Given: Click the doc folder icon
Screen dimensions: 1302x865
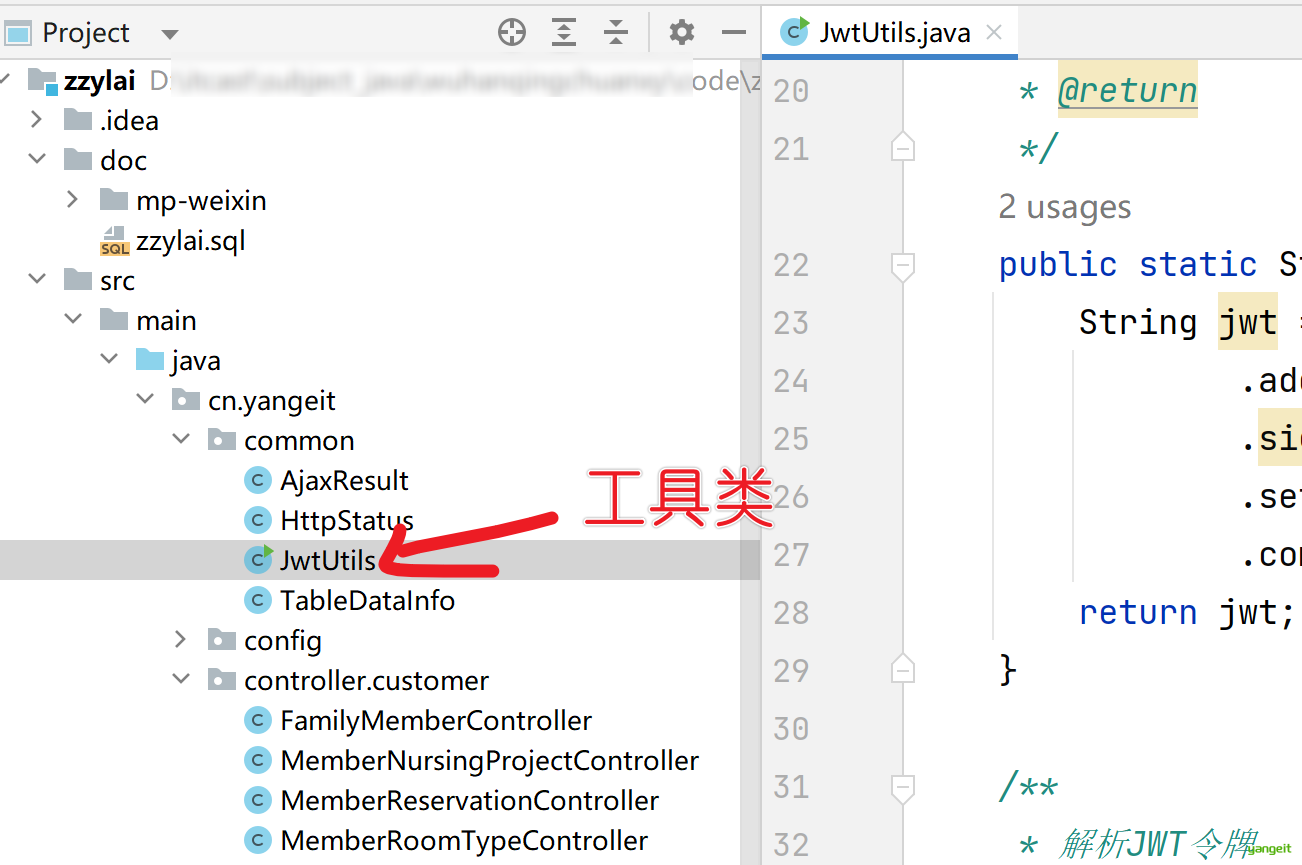Looking at the screenshot, I should pyautogui.click(x=78, y=160).
